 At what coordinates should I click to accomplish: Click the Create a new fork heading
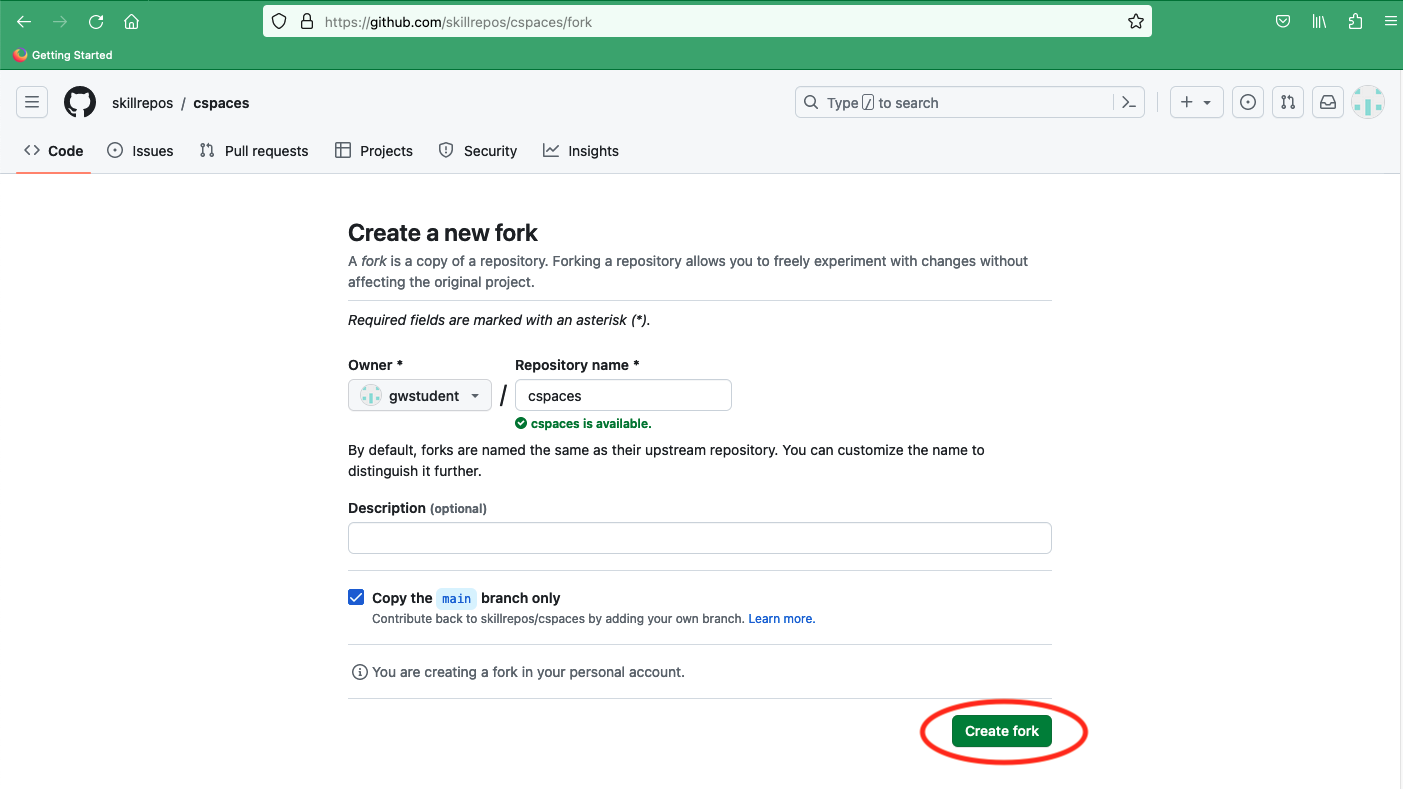(x=443, y=233)
